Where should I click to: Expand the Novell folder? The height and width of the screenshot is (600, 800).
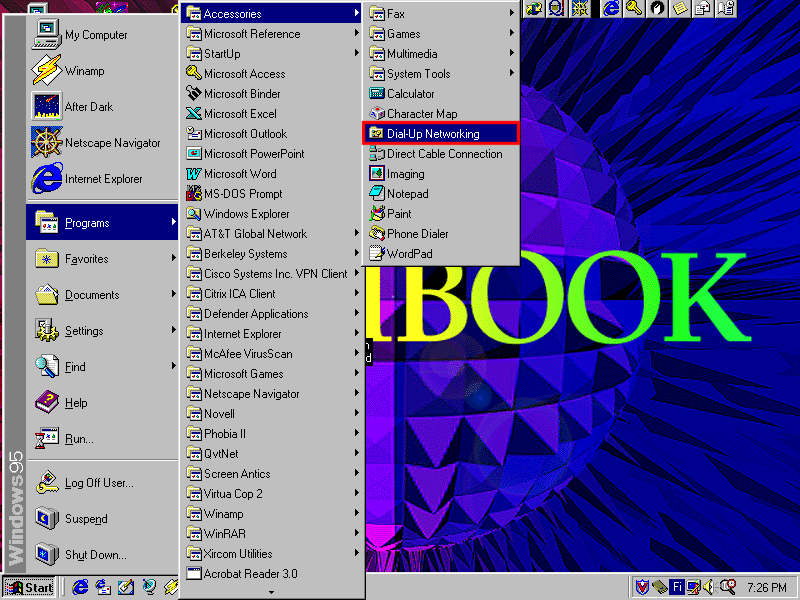[272, 413]
